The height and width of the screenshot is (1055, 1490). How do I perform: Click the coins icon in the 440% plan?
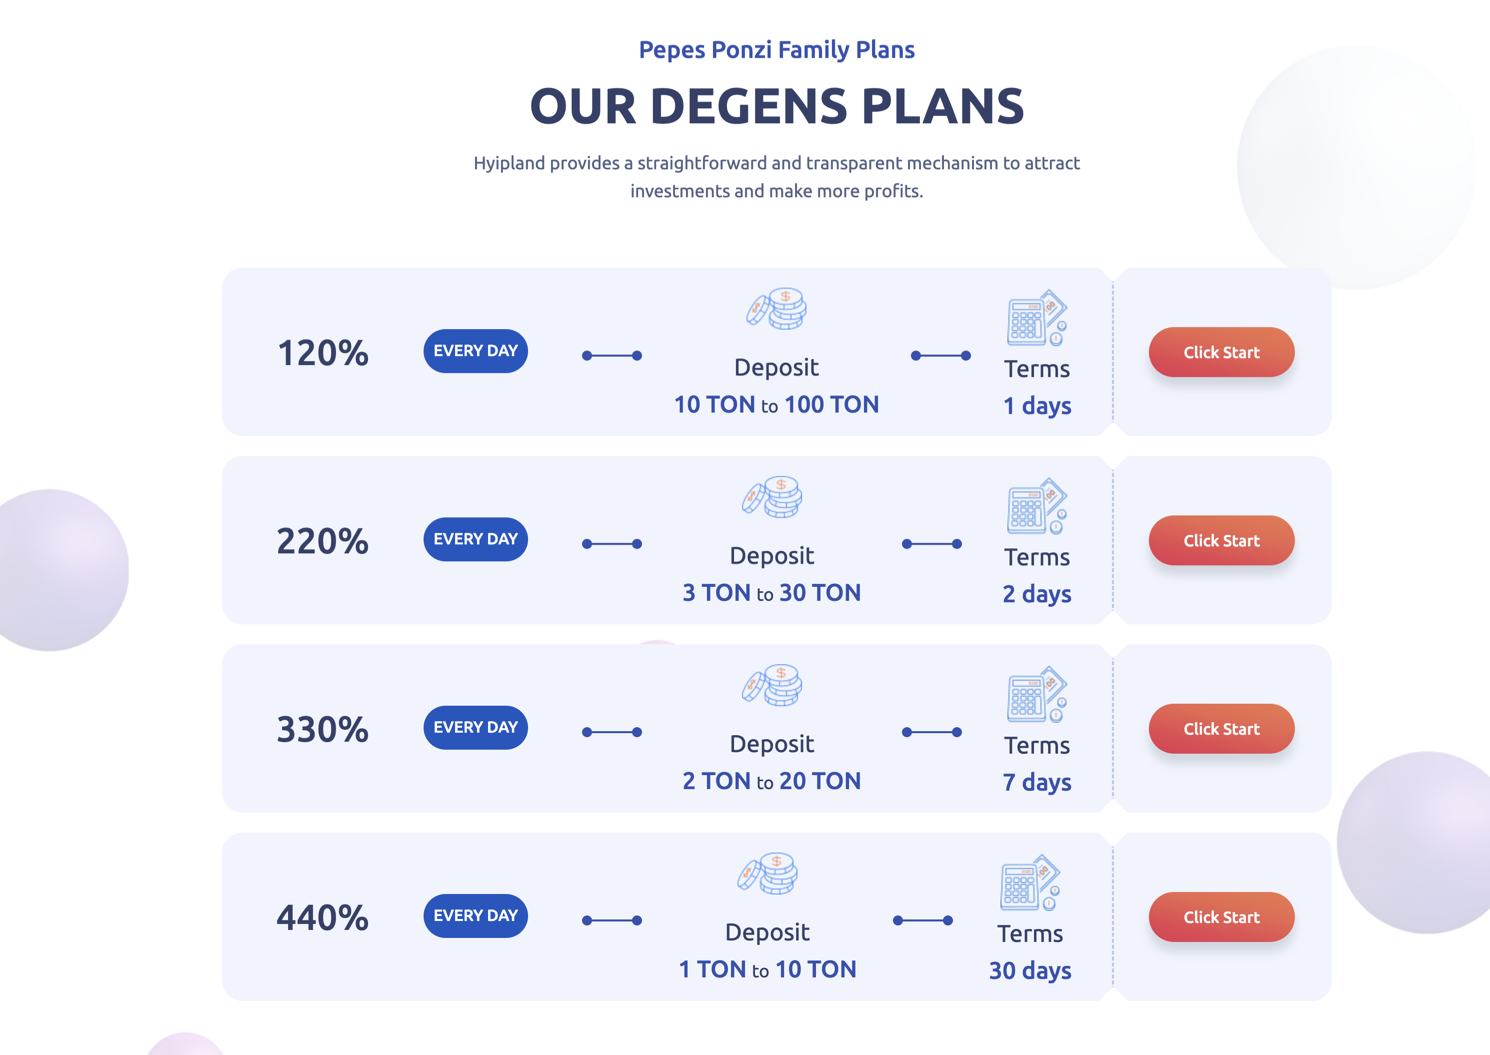point(768,873)
